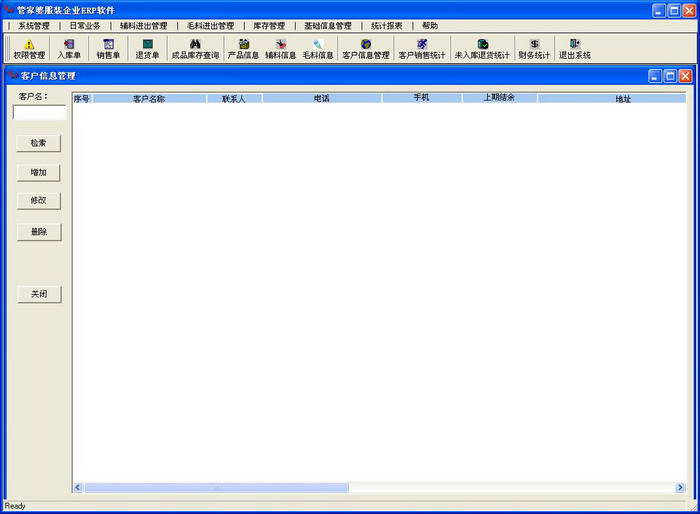The width and height of the screenshot is (700, 514).
Task: Open the 基础信息管理 menu
Action: click(x=328, y=26)
